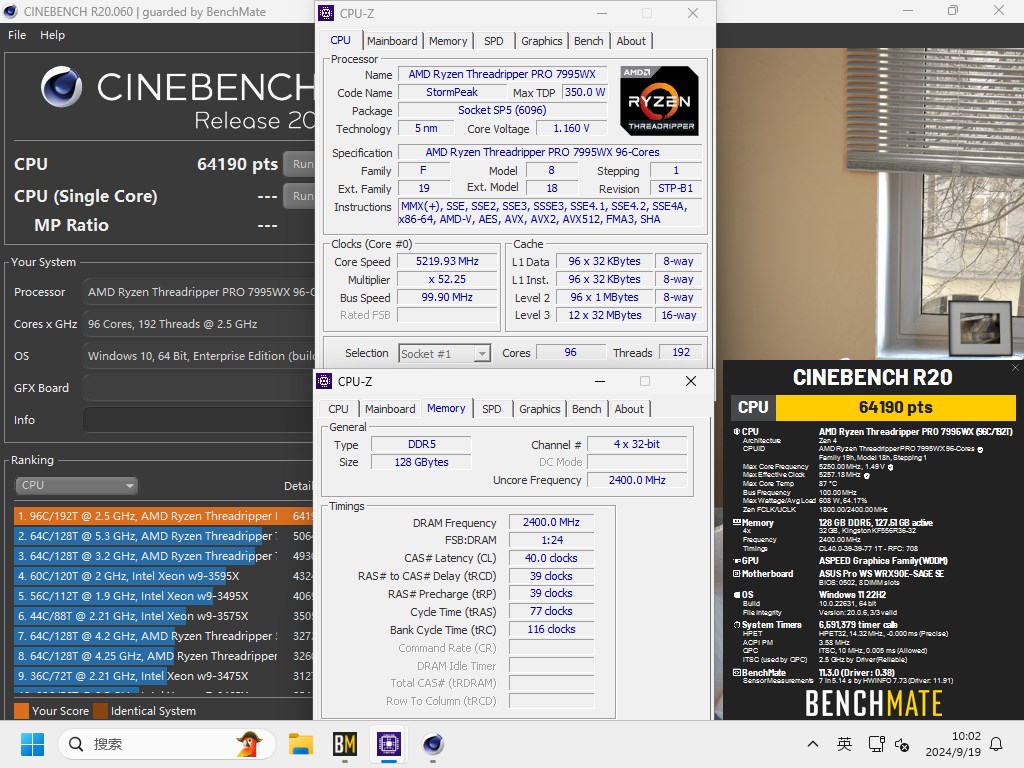1024x768 pixels.
Task: Select the About tab in lower CPU-Z
Action: (x=629, y=409)
